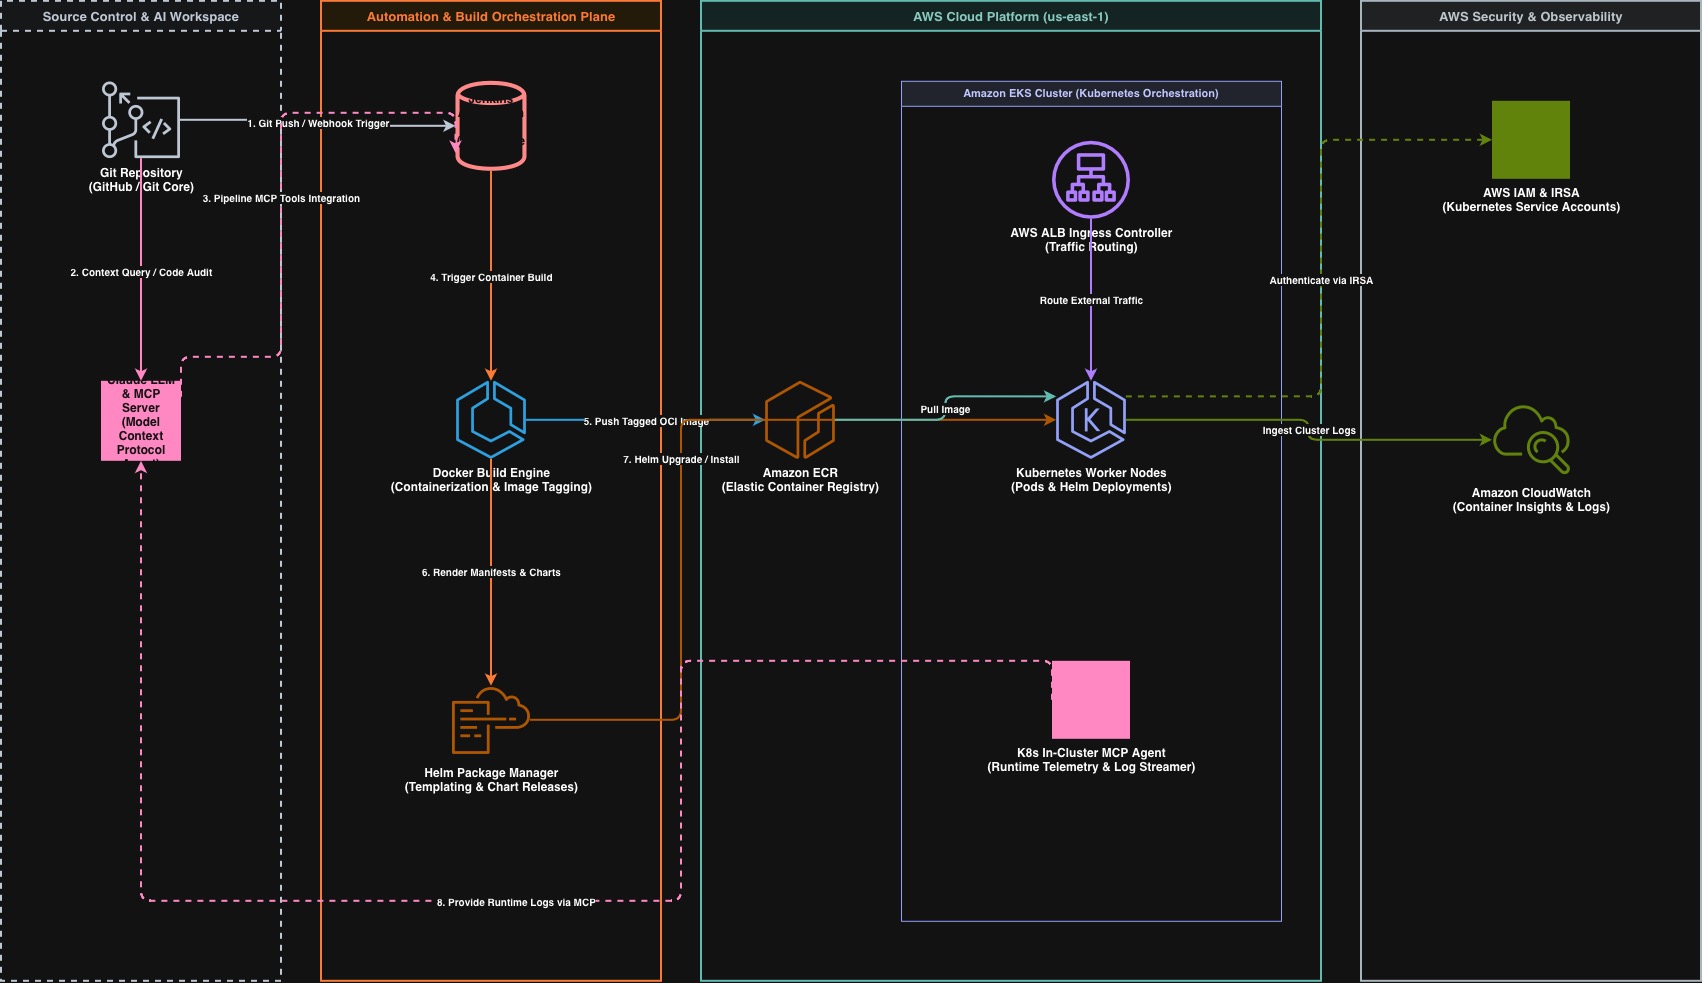Click the Source Control & AI Workspace header

(x=141, y=16)
